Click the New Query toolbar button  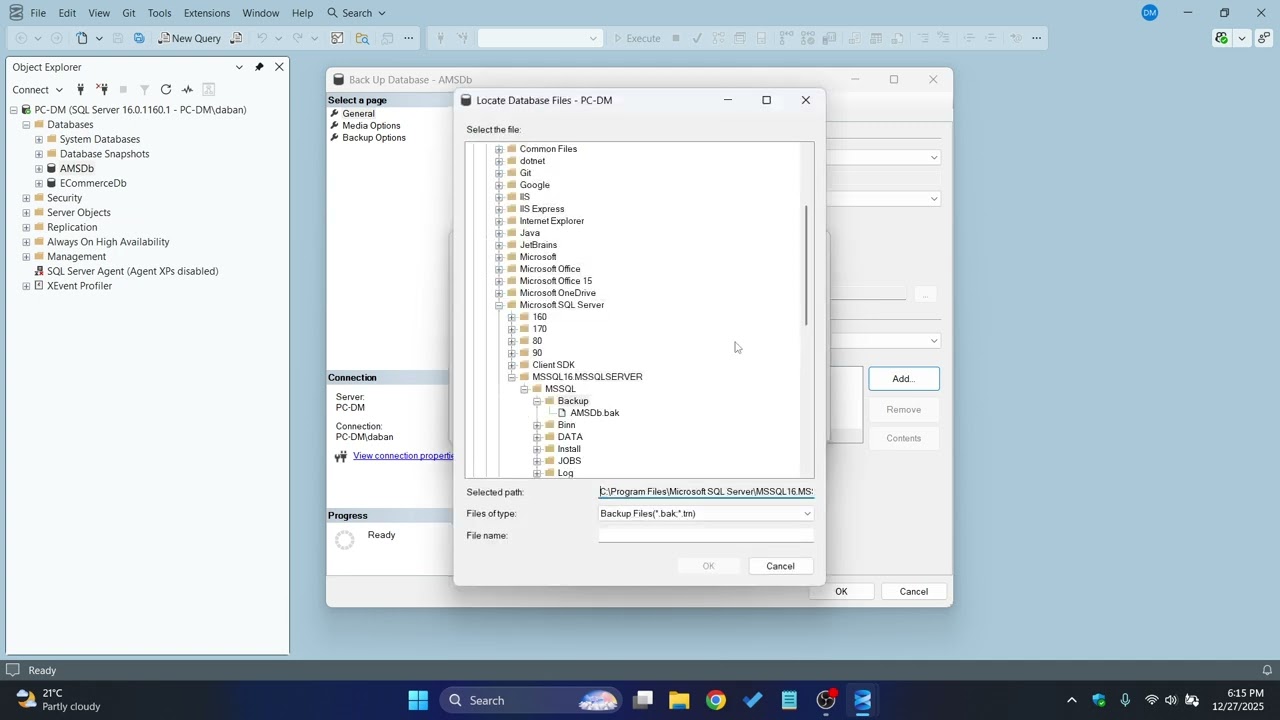coord(189,38)
